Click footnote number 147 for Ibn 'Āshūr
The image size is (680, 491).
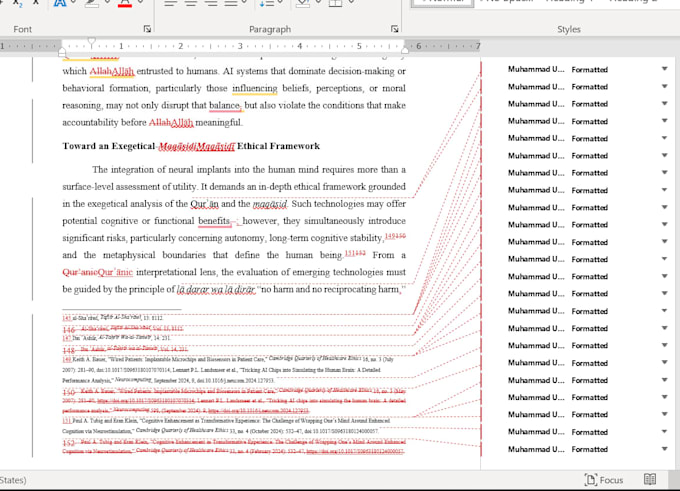[67, 338]
